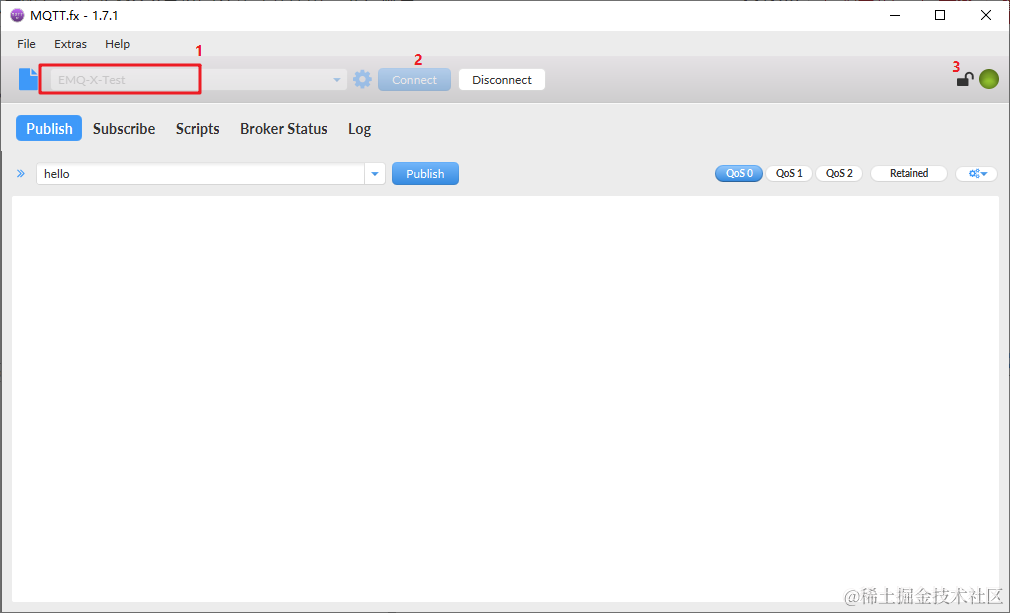Screen dimensions: 1010x613
Task: Click the hello topic input field
Action: pos(200,174)
